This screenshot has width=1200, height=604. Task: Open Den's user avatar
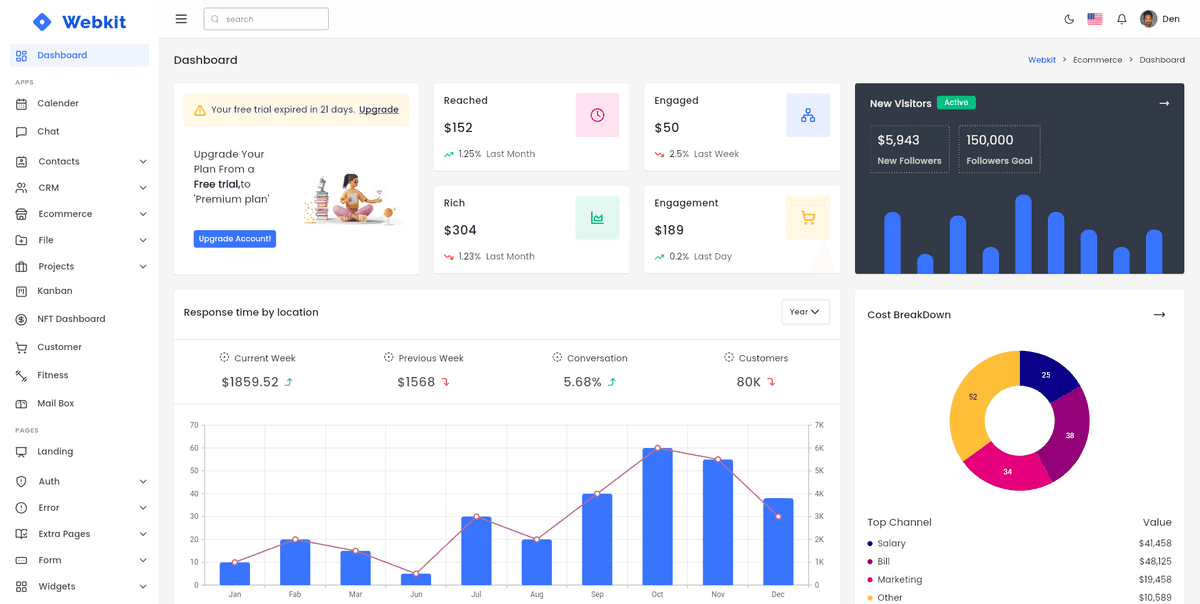[1149, 19]
